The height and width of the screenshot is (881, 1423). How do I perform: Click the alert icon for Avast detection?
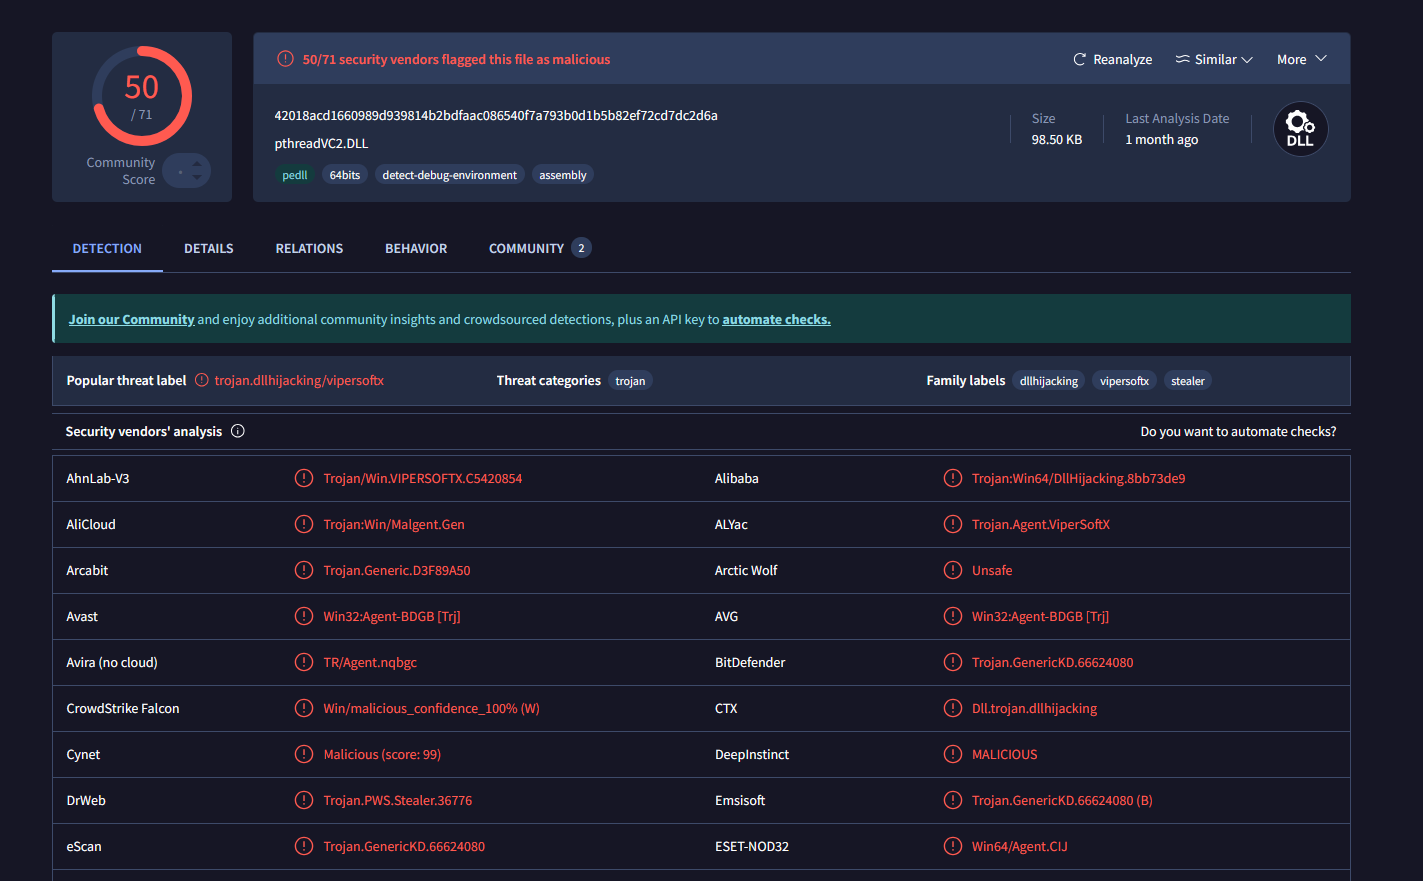[304, 616]
